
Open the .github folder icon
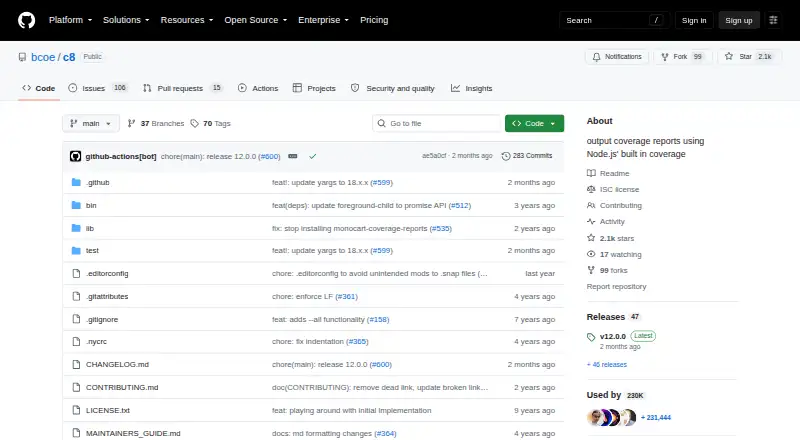76,182
